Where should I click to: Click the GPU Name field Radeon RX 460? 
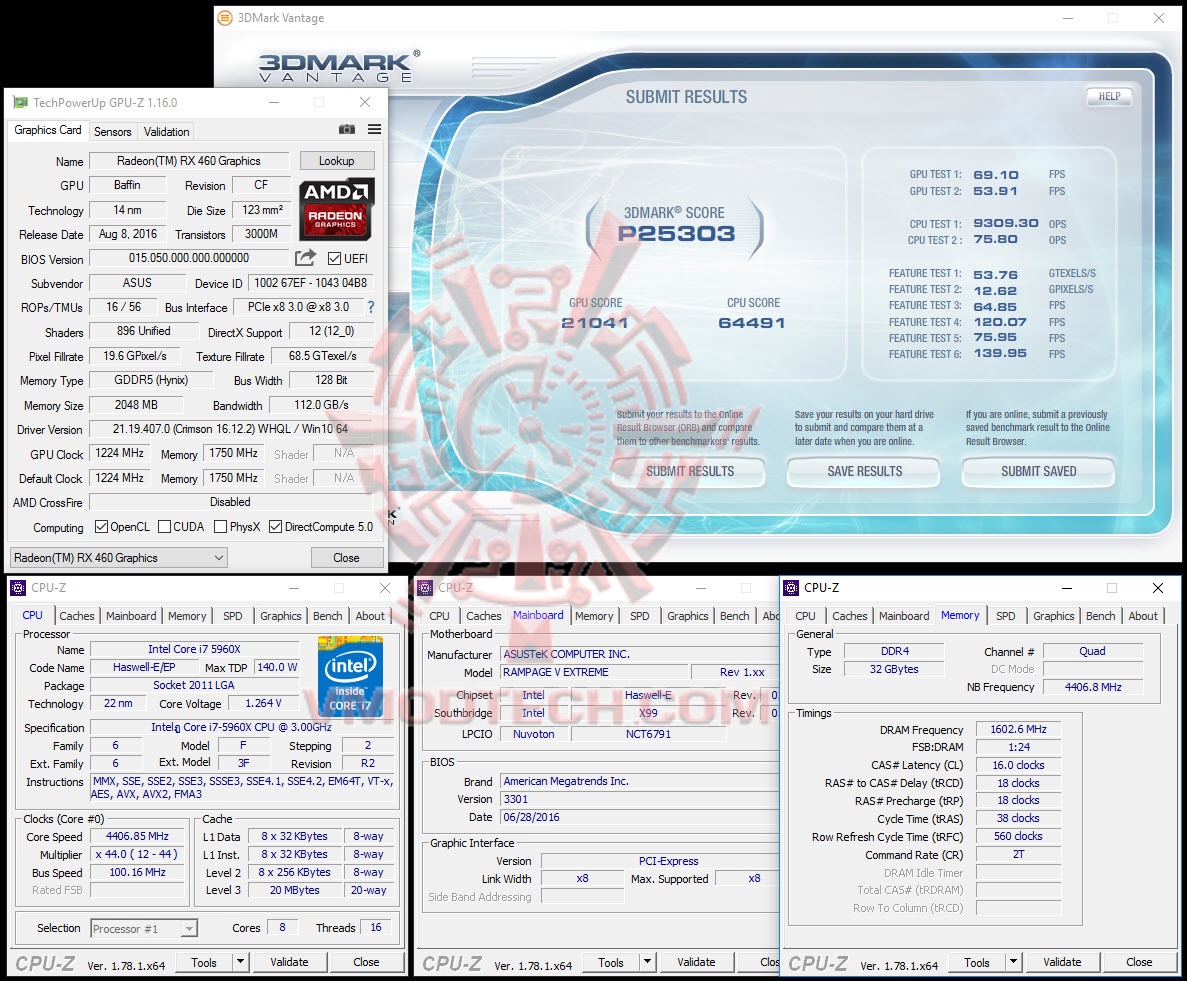point(189,160)
